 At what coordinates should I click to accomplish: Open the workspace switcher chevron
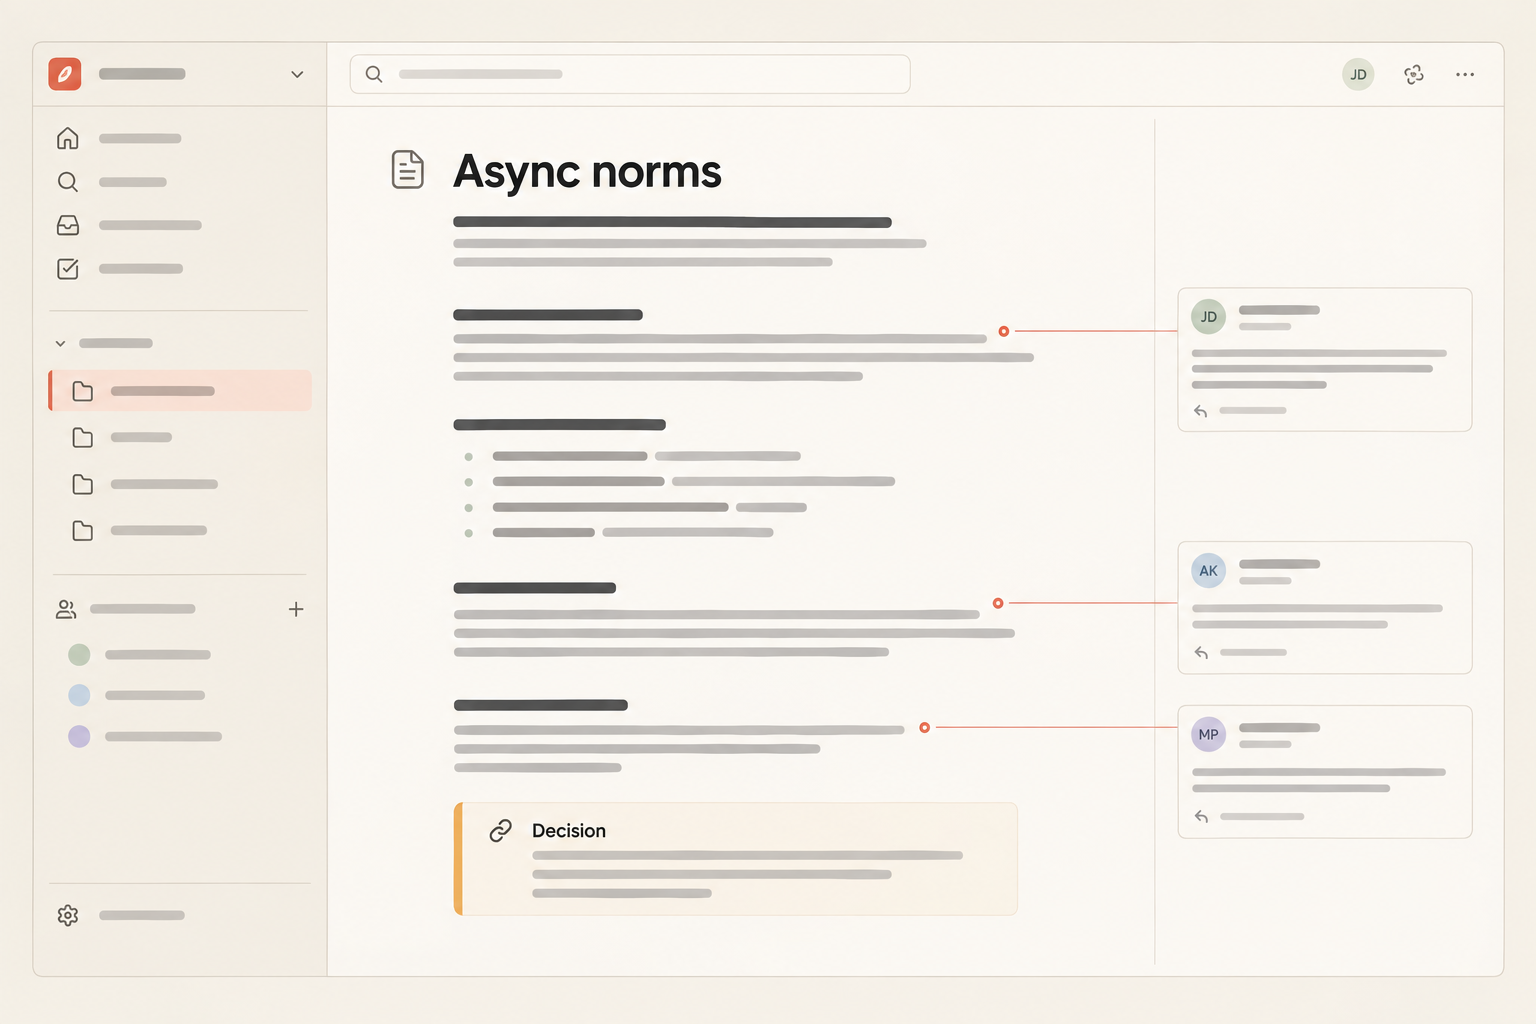(297, 74)
